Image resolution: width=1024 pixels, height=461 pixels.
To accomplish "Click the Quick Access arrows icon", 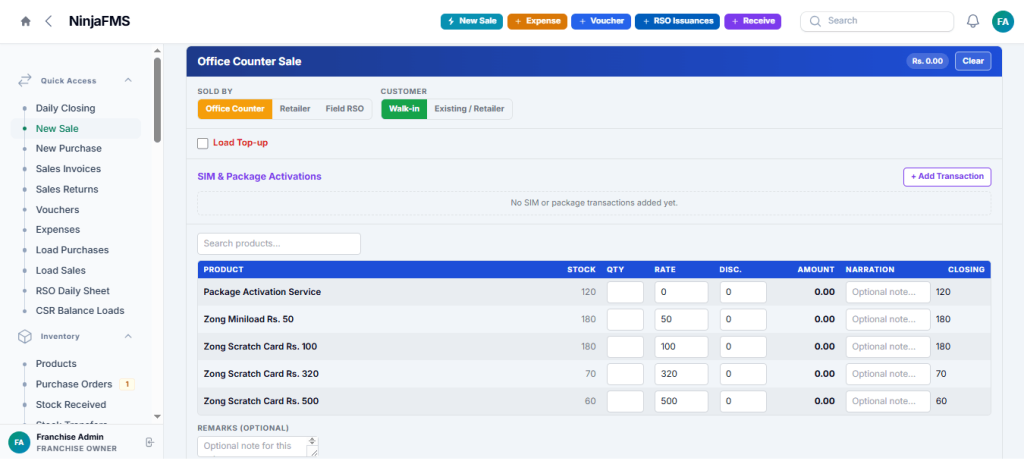I will (24, 80).
